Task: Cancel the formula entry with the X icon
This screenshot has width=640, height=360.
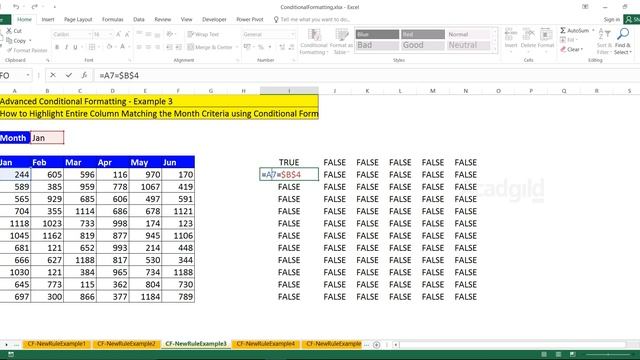Action: 53,75
